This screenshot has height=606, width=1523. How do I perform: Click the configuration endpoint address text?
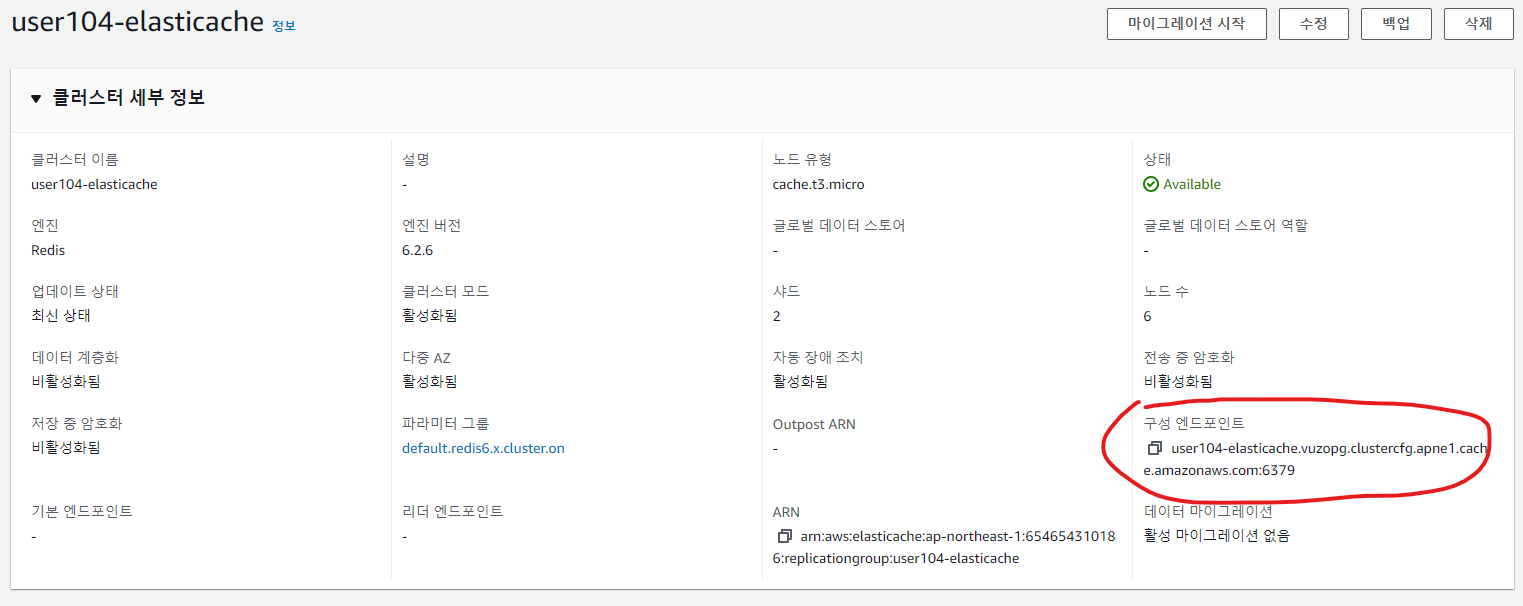[x=1316, y=459]
